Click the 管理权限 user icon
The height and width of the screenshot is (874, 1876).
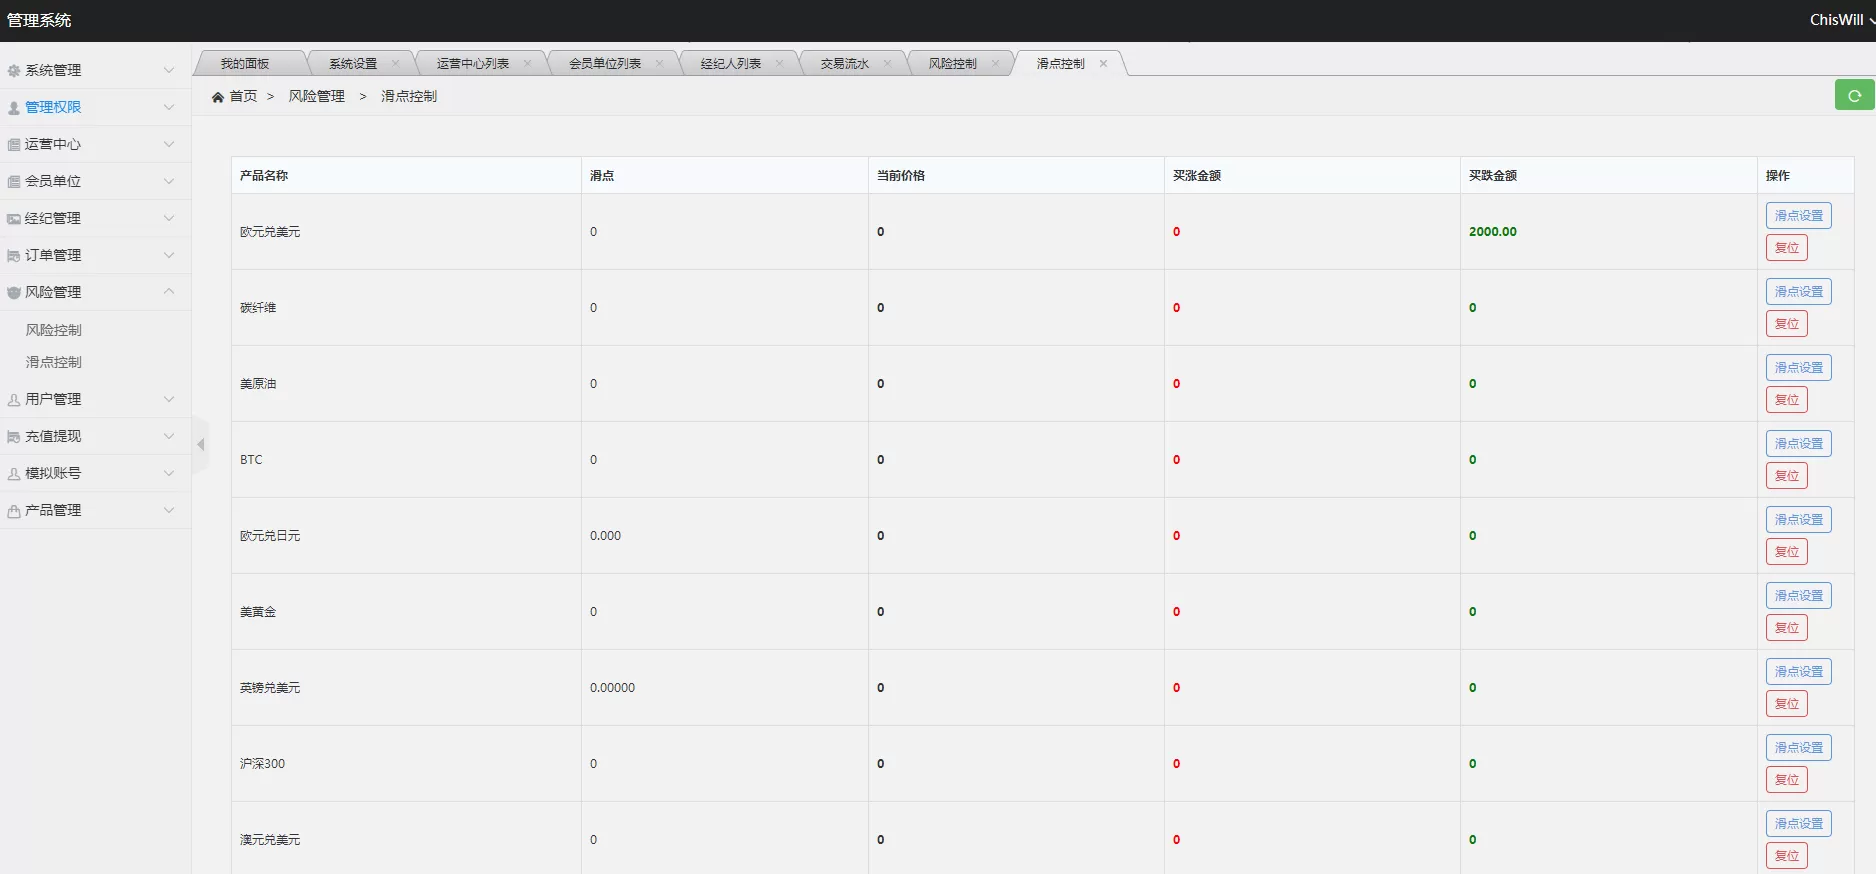tap(14, 108)
